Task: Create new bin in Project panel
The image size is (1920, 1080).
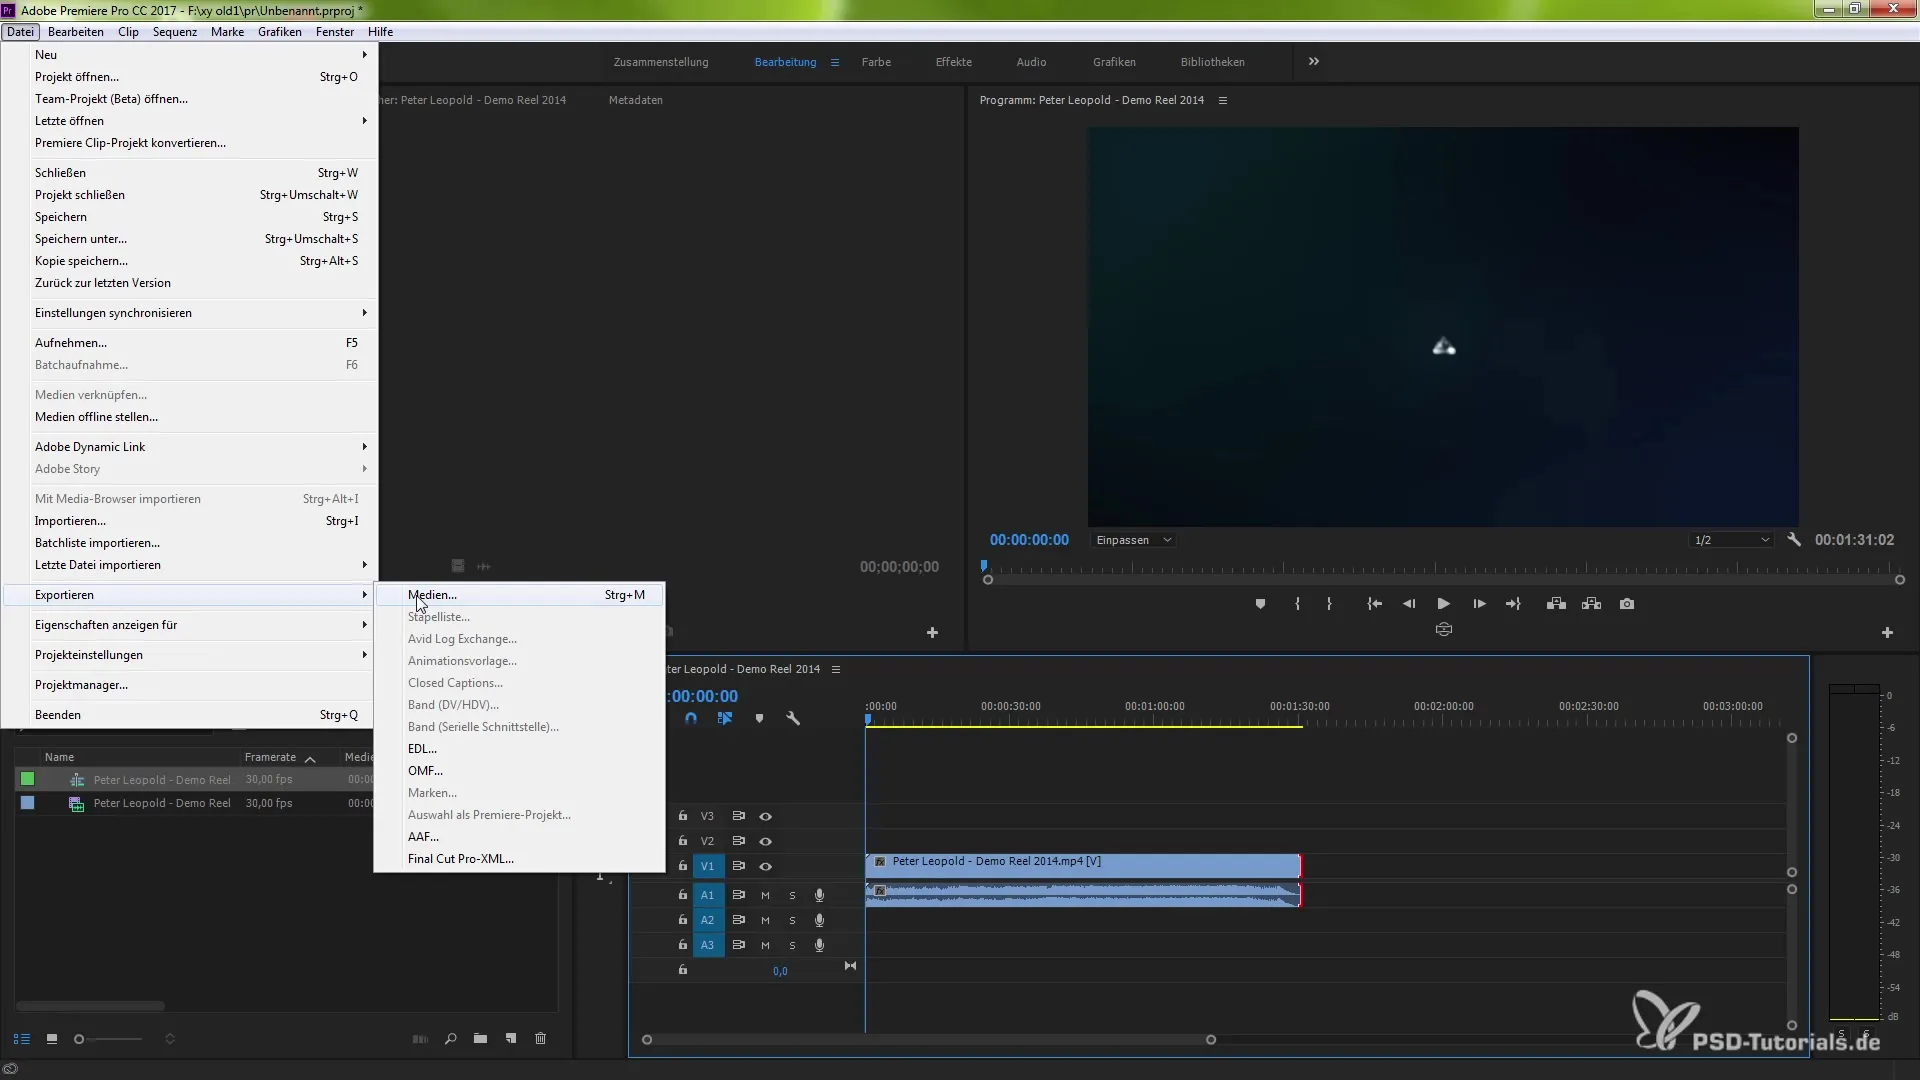Action: point(481,1039)
